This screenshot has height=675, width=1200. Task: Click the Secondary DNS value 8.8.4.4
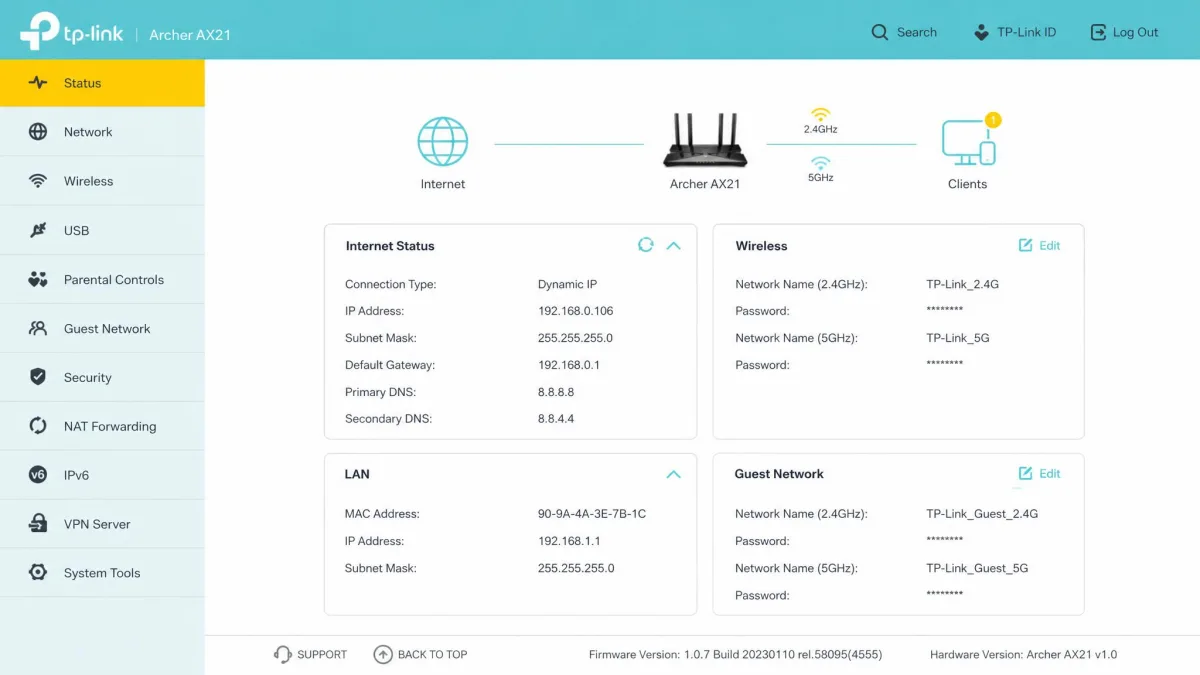556,419
